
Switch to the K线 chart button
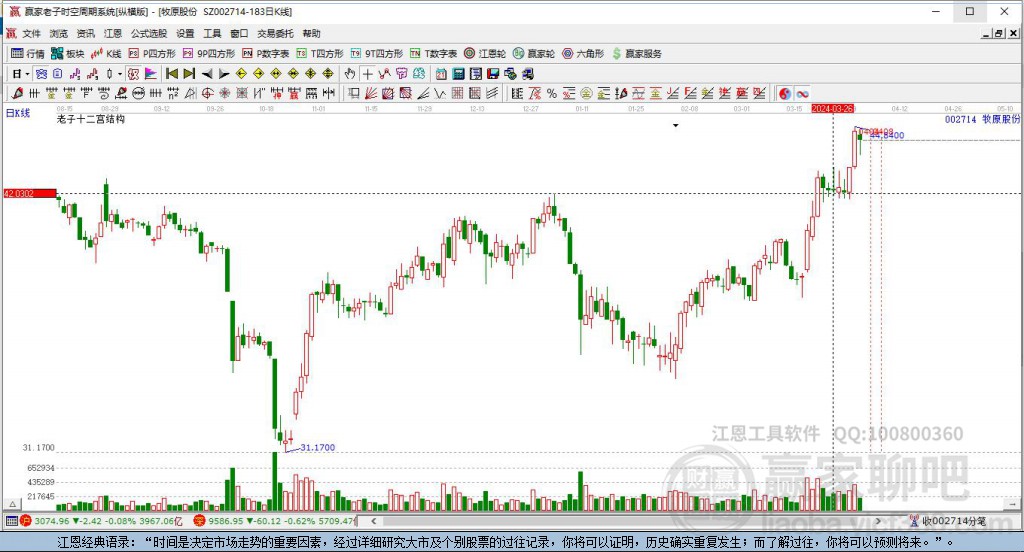tap(106, 54)
